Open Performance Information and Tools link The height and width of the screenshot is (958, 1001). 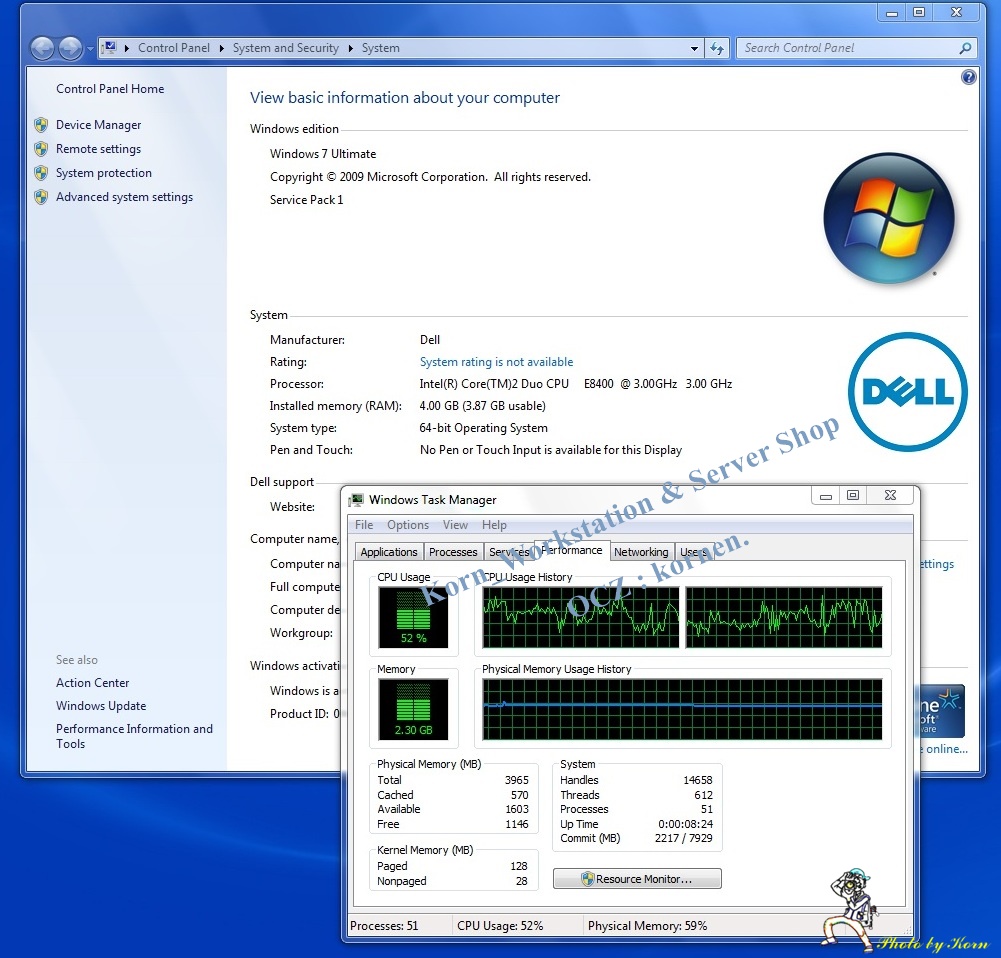coord(134,736)
